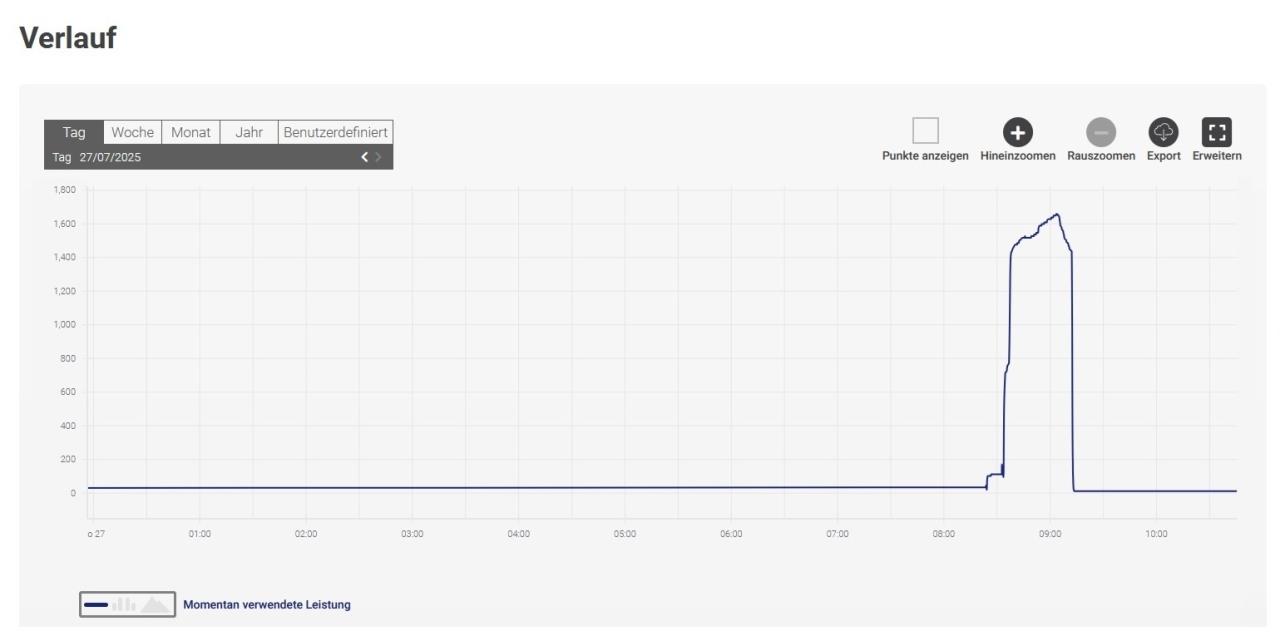Select the active Tag tab
The image size is (1280, 636).
click(x=74, y=132)
